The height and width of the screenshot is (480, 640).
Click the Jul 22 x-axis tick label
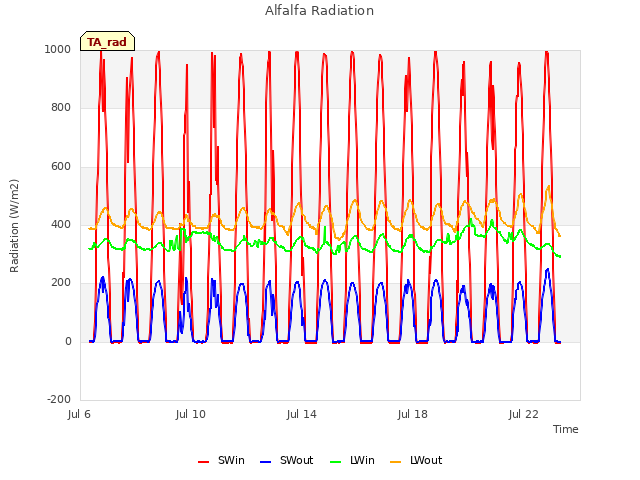coord(524,414)
